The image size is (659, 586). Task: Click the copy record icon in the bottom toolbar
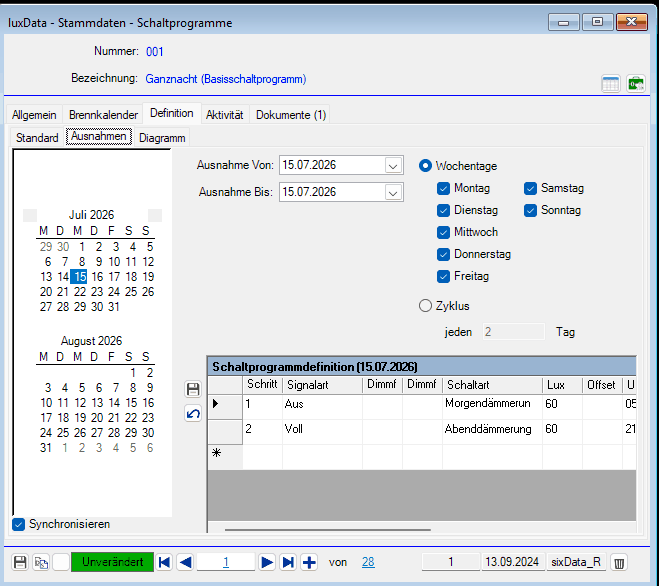pos(41,562)
